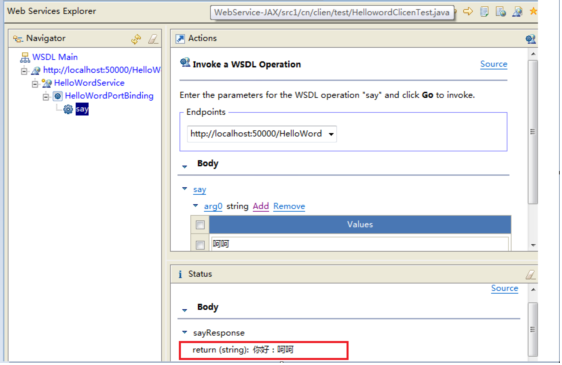562x365 pixels.
Task: Click the Status panel title
Action: pos(200,274)
